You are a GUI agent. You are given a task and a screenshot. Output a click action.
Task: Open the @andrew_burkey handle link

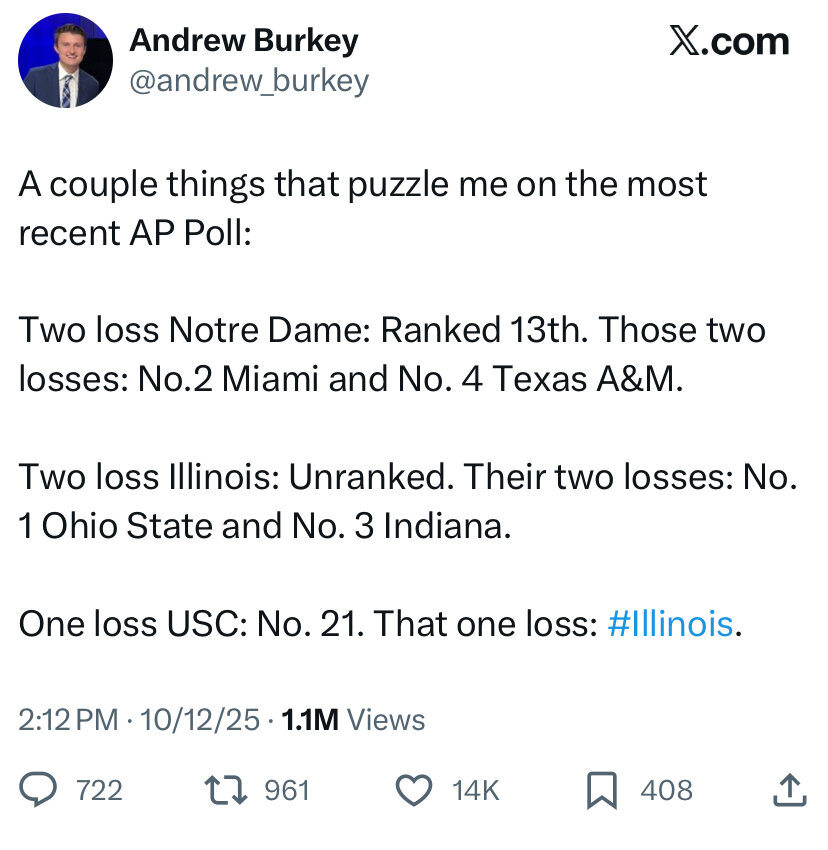point(249,80)
